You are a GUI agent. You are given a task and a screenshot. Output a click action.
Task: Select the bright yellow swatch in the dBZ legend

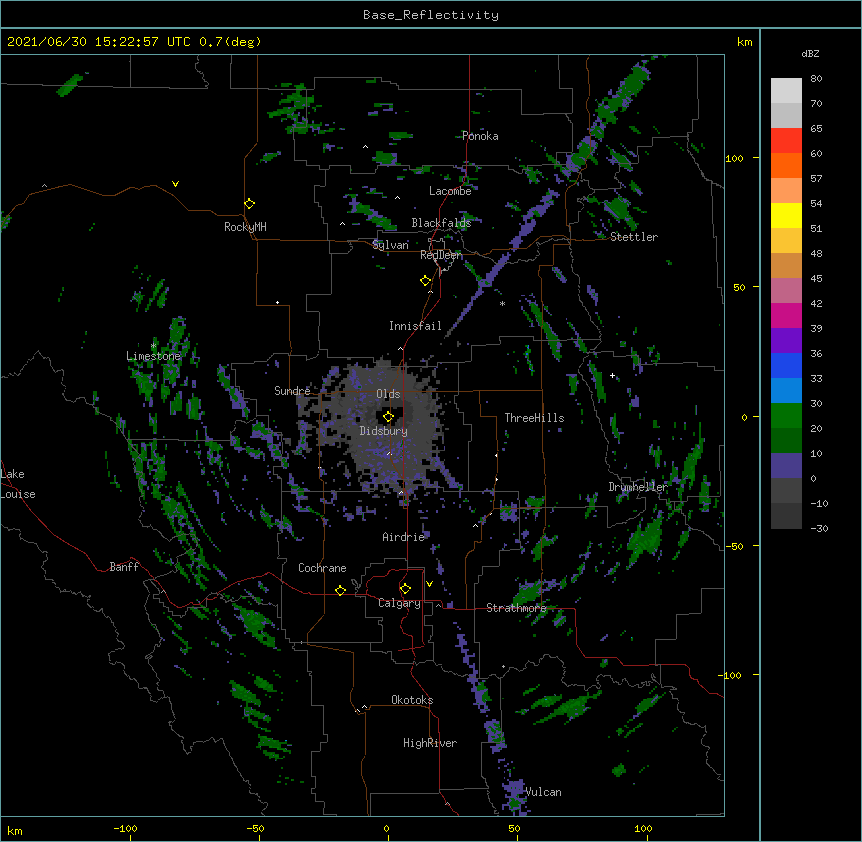(786, 215)
